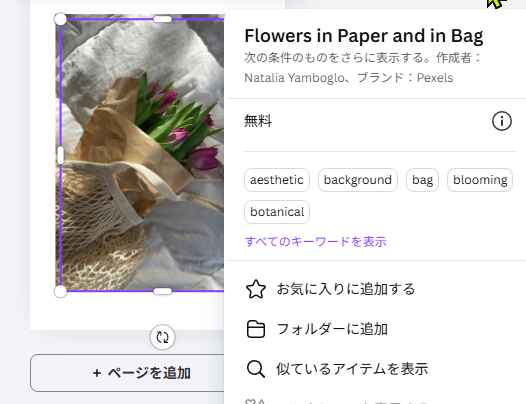Image resolution: width=526 pixels, height=404 pixels.
Task: Select the bag keyword tag
Action: [422, 180]
